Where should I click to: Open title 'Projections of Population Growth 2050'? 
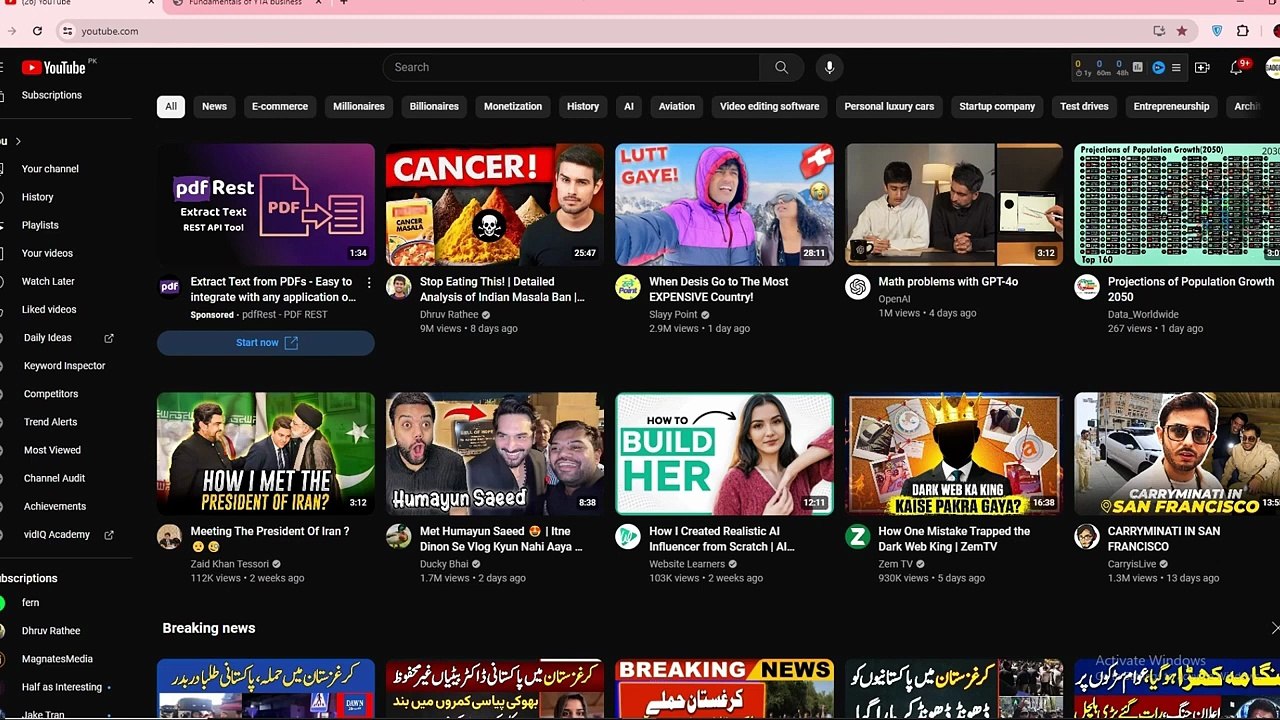click(1191, 289)
